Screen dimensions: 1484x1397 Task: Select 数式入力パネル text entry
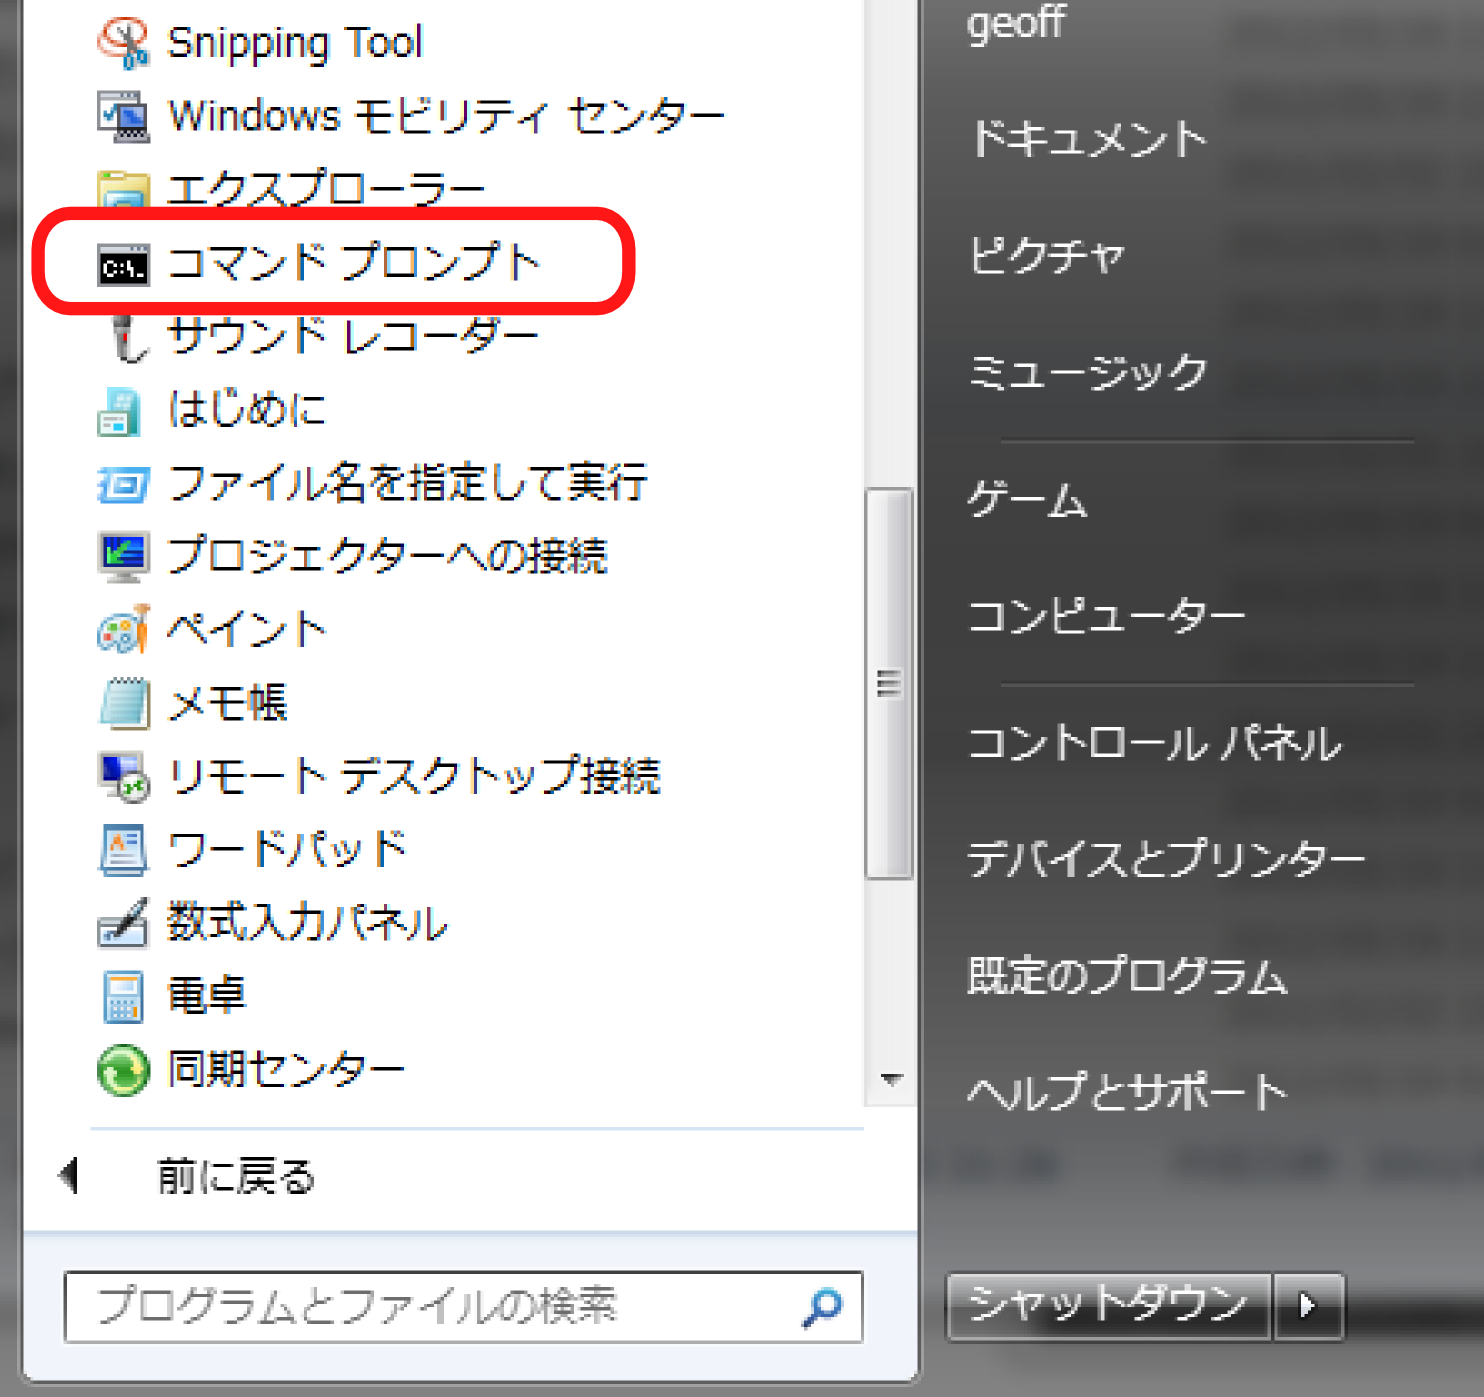point(306,923)
